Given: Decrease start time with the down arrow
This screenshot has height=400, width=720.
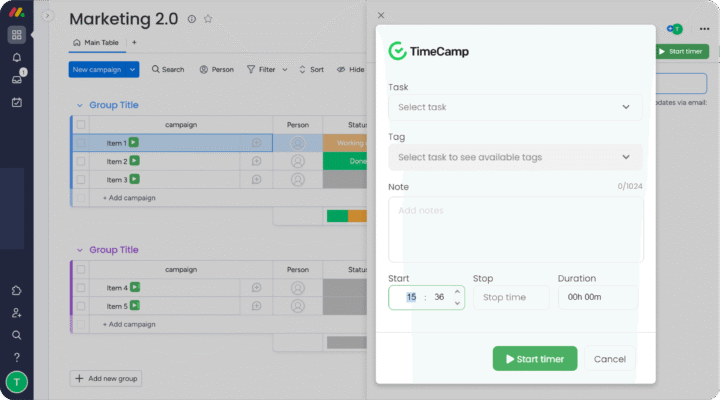Looking at the screenshot, I should tap(457, 303).
